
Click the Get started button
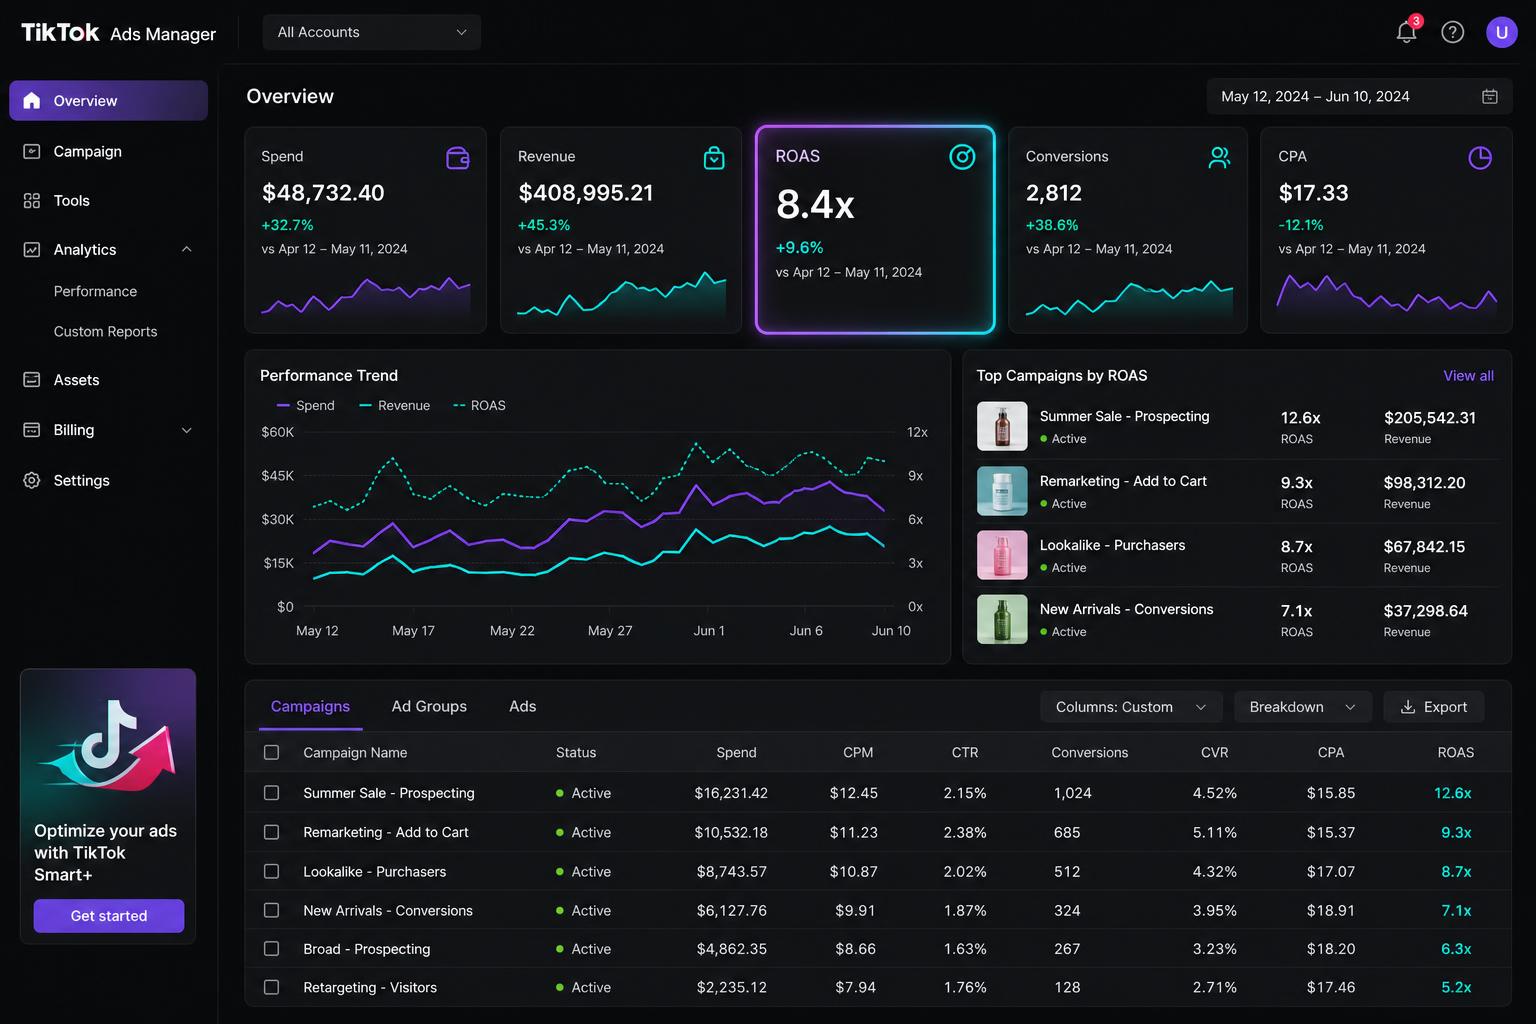coord(109,916)
